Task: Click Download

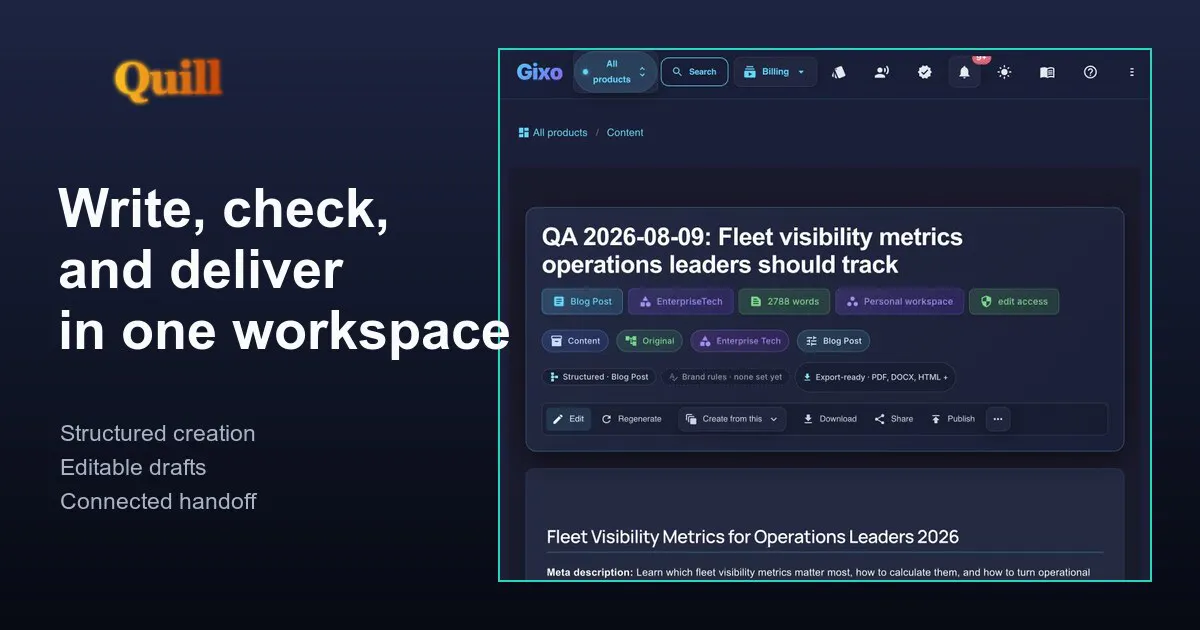Action: click(x=830, y=419)
